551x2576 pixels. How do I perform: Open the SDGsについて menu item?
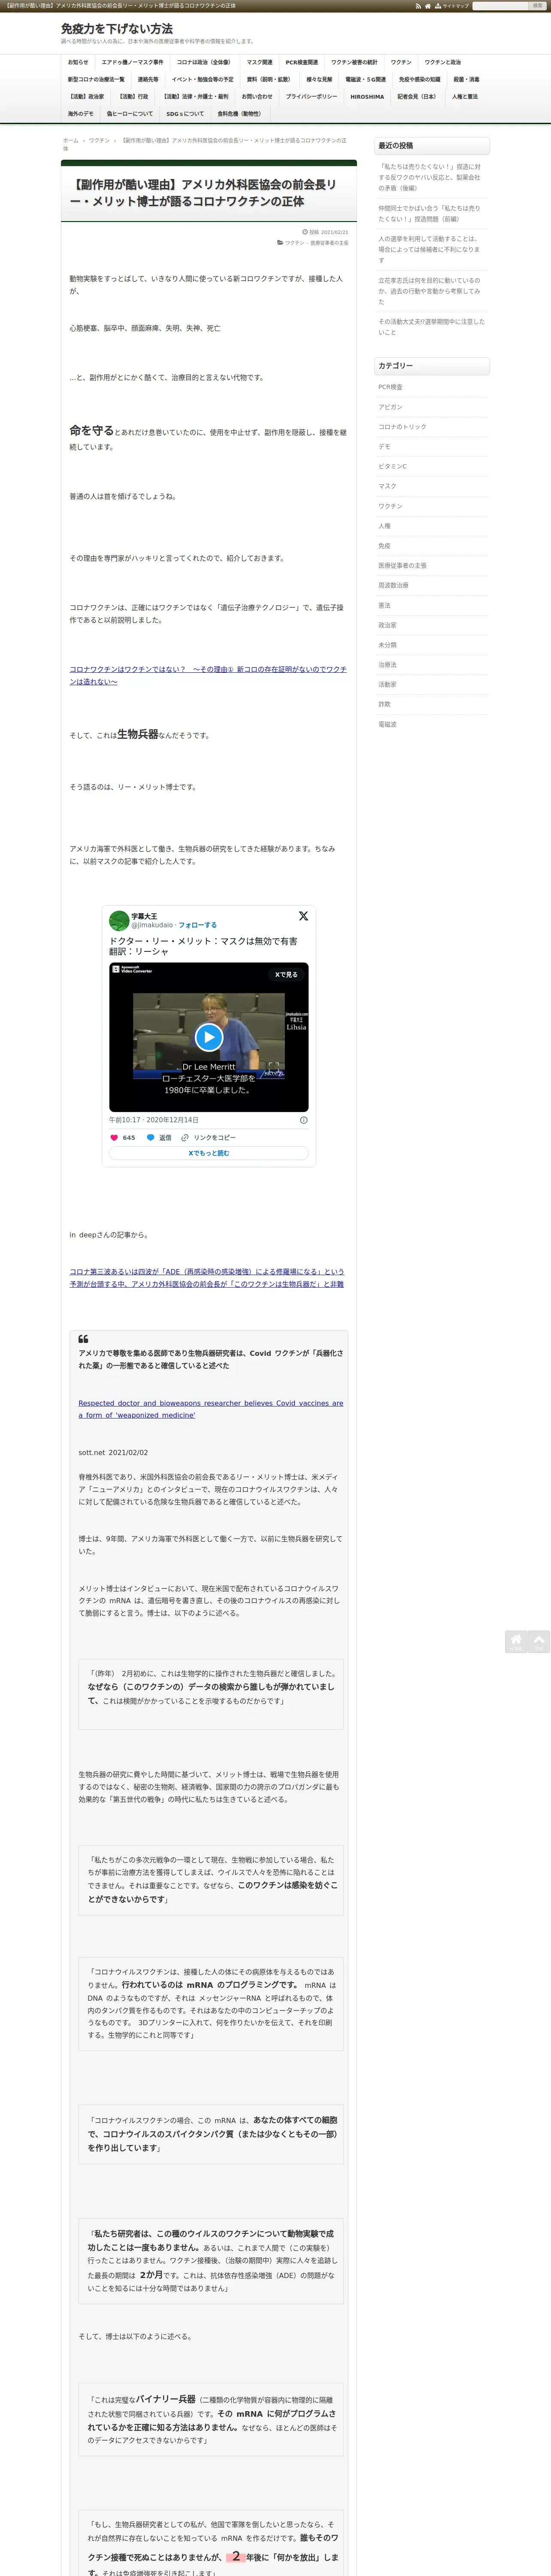[185, 114]
